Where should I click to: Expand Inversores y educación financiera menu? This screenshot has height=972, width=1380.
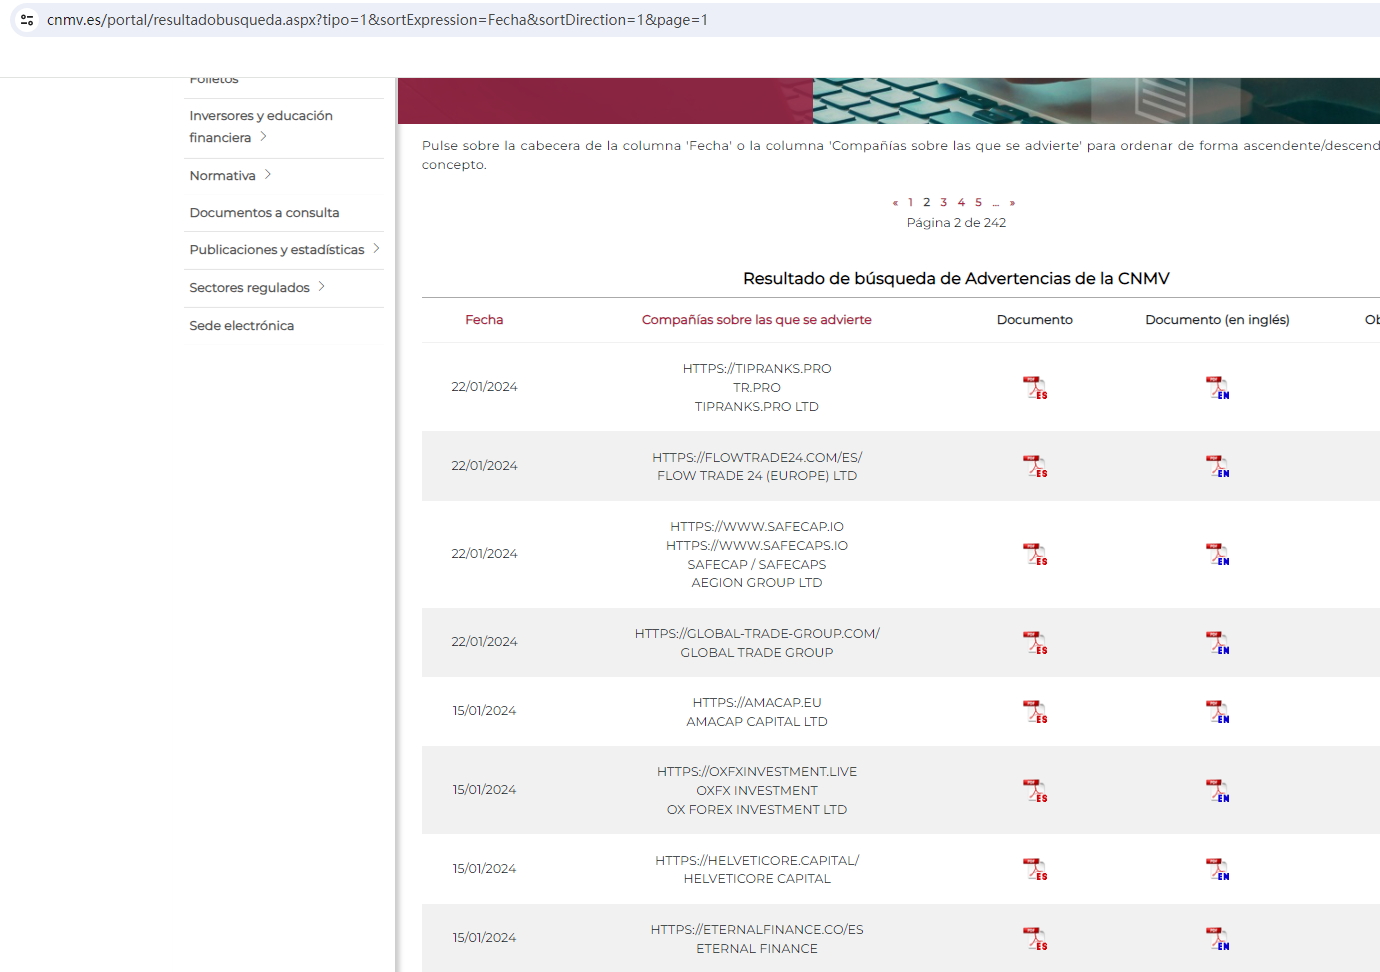click(x=263, y=137)
